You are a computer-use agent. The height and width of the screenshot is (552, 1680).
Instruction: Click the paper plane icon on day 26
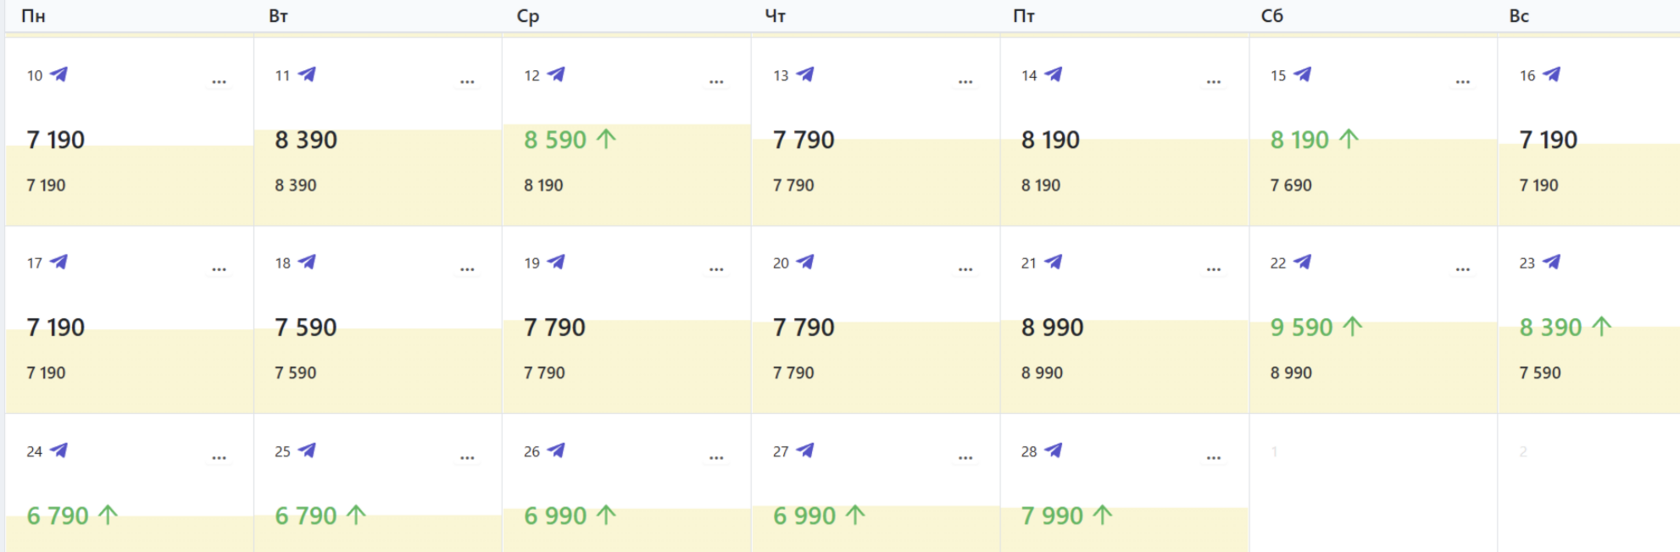557,450
